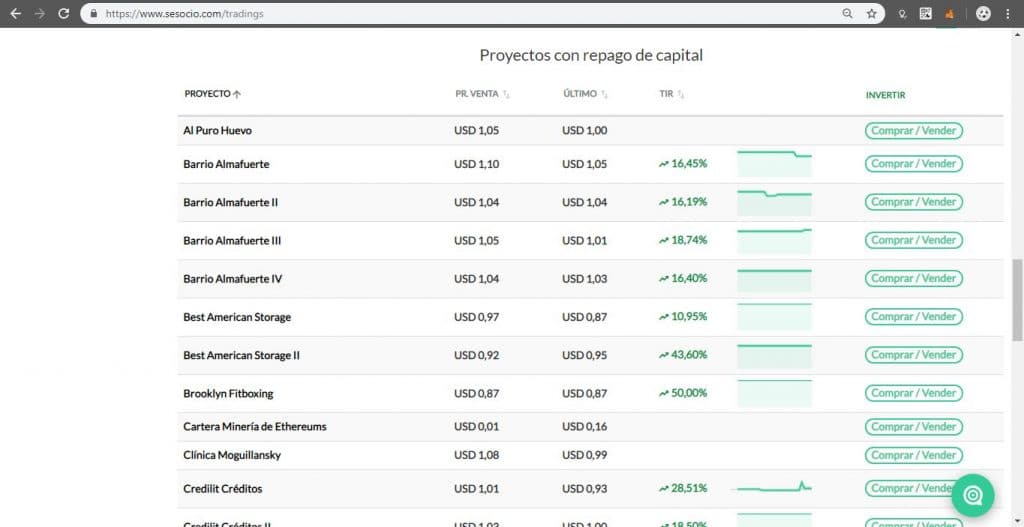
Task: Open the Best American Storage price chart thumbnail
Action: click(775, 317)
